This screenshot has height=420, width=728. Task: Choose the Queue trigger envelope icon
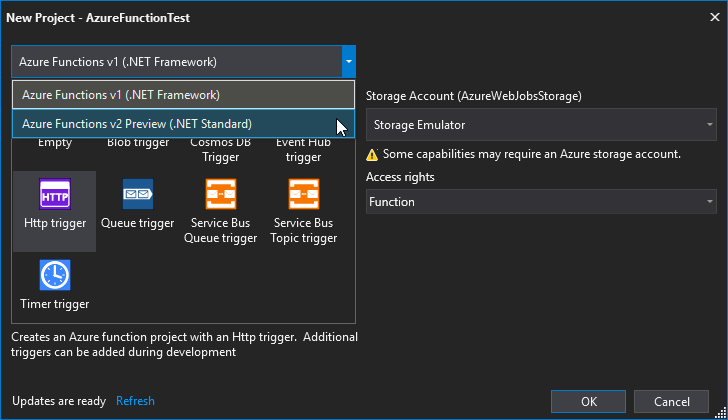[137, 194]
